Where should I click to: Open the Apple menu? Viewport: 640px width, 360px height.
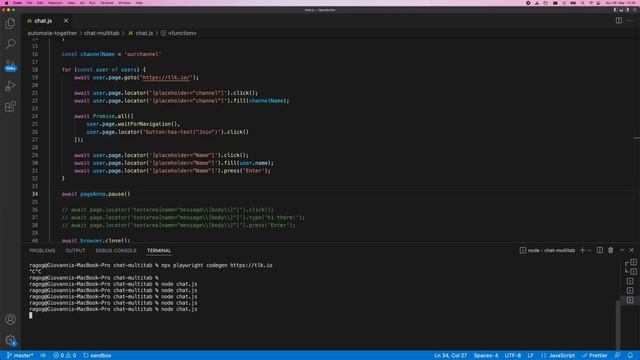click(x=6, y=3)
